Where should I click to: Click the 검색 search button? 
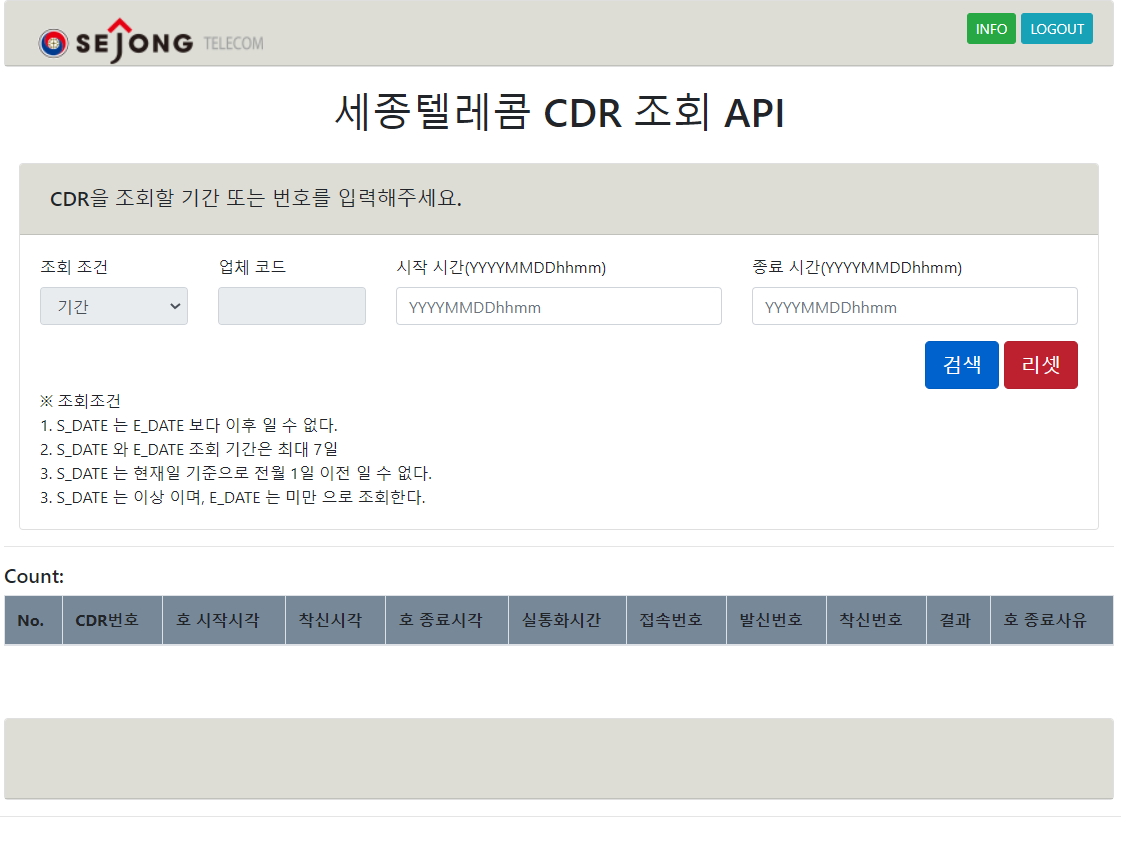click(x=961, y=365)
